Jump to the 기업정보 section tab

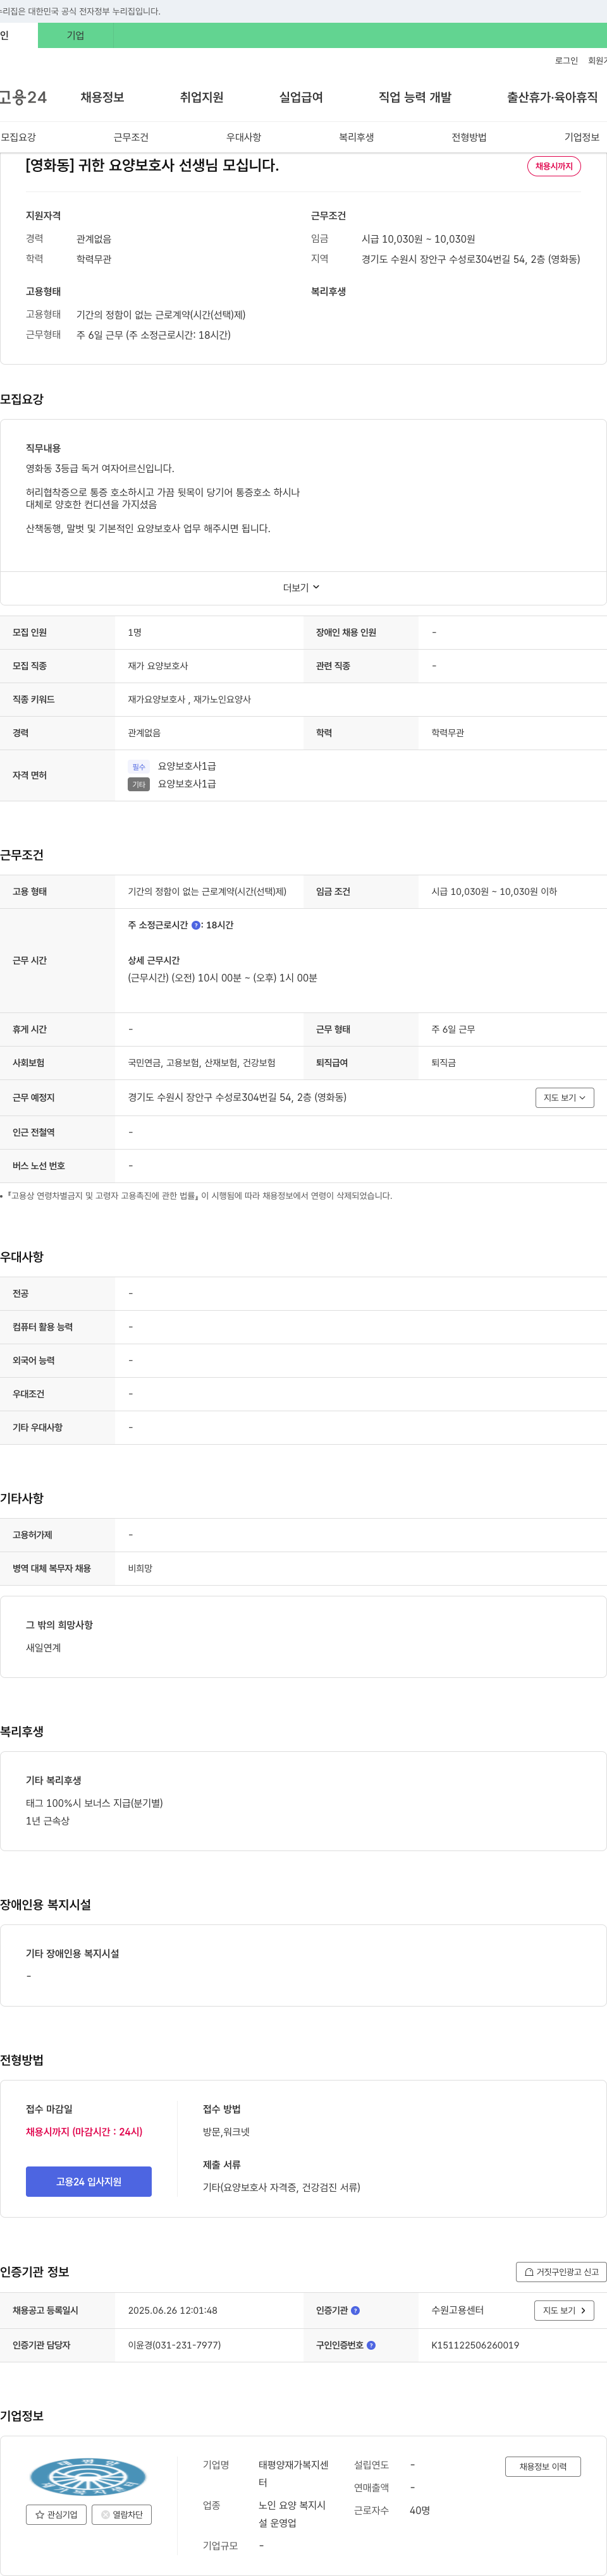coord(582,137)
